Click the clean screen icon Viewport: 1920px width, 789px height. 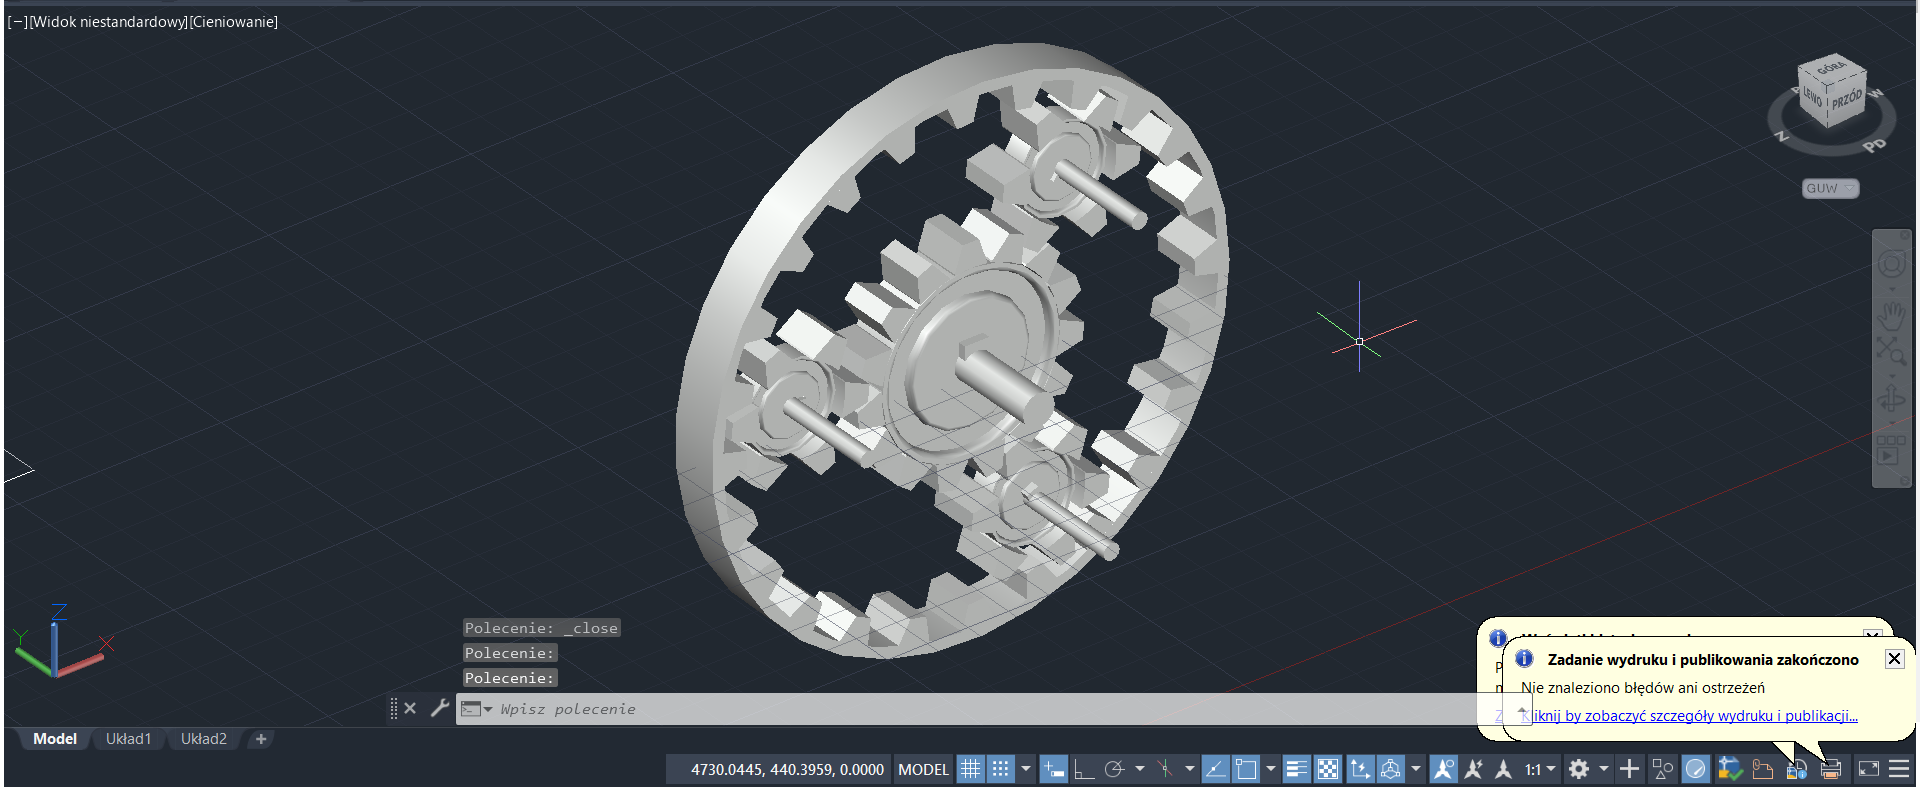[1869, 769]
